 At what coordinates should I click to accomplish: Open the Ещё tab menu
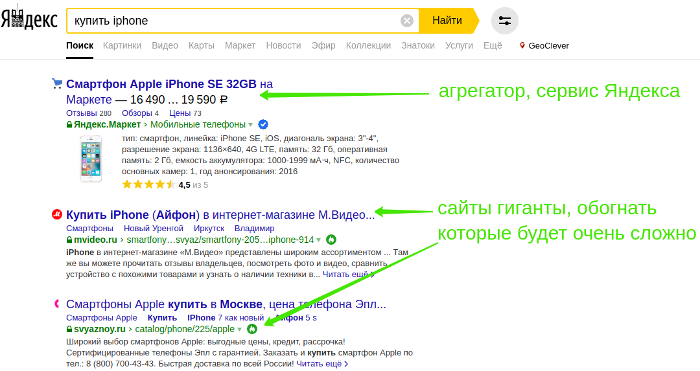pyautogui.click(x=492, y=46)
